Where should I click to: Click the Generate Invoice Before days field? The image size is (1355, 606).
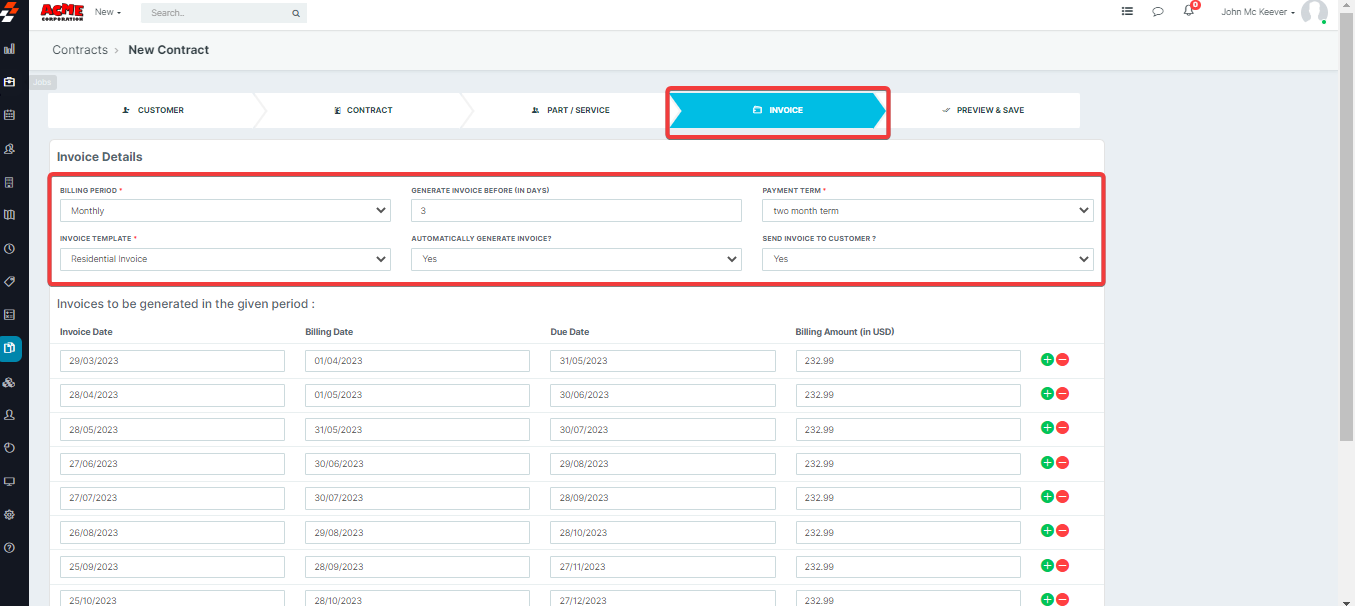[x=576, y=211]
